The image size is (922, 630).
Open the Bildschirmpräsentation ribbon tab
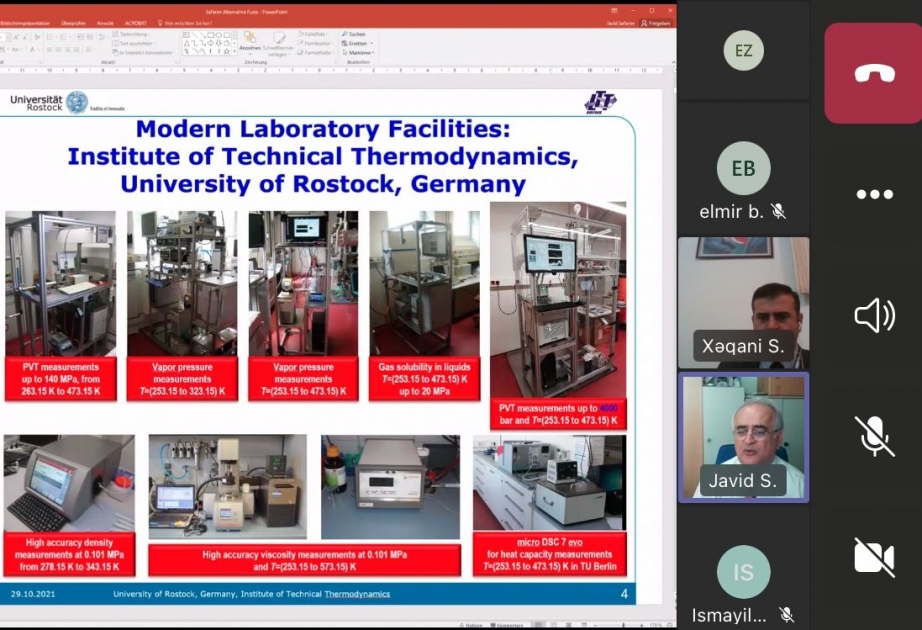coord(25,23)
